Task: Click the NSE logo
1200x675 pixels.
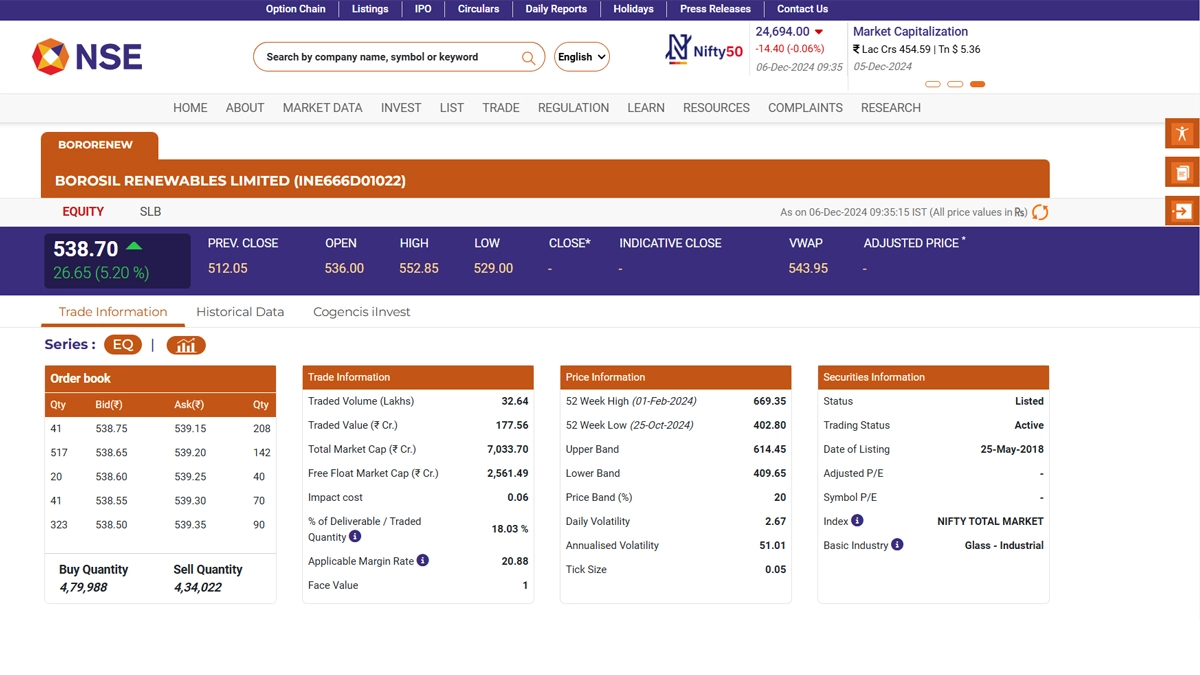Action: point(87,57)
